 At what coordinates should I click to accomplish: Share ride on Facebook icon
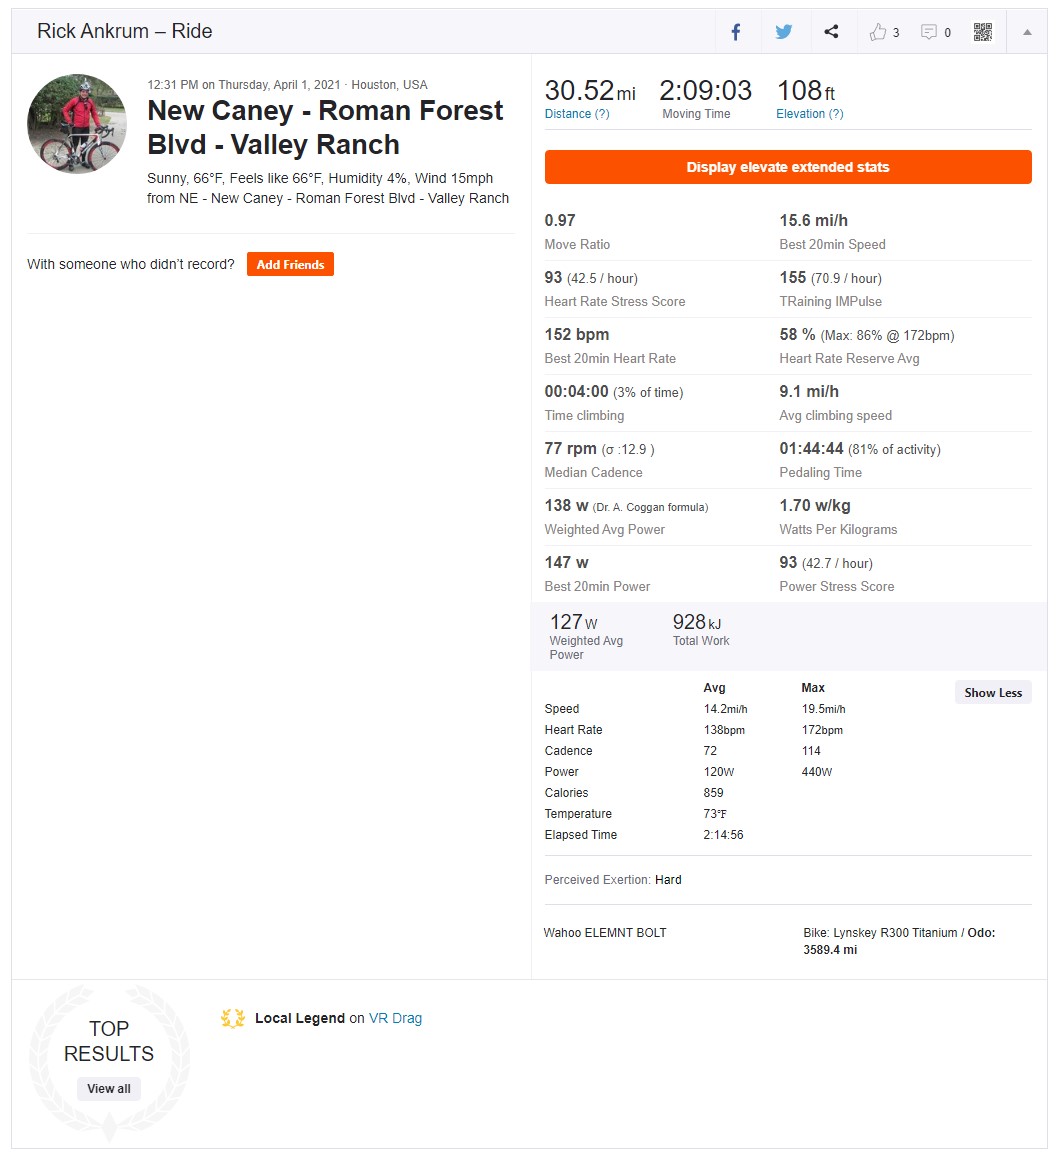click(x=736, y=32)
